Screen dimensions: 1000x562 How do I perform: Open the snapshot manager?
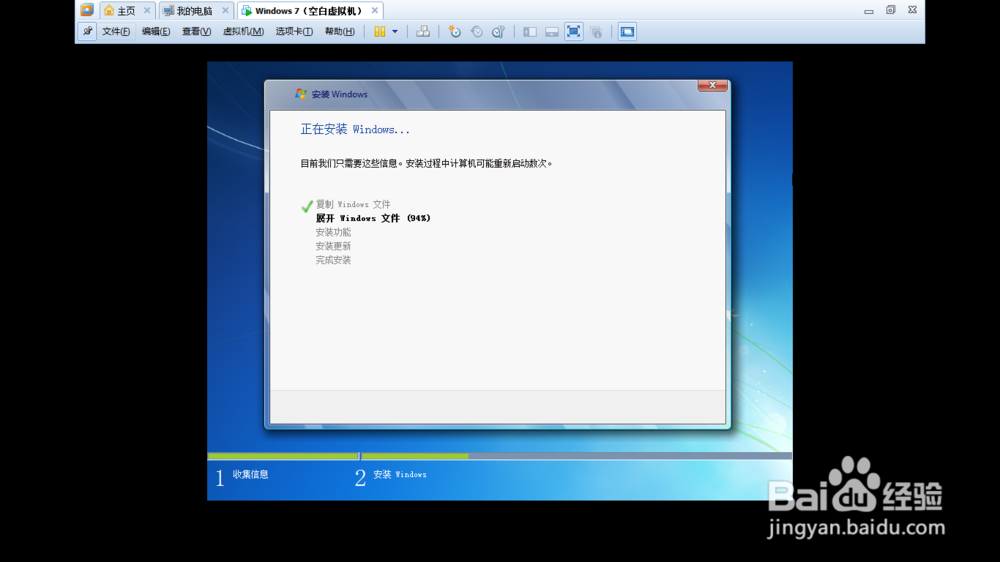[498, 31]
